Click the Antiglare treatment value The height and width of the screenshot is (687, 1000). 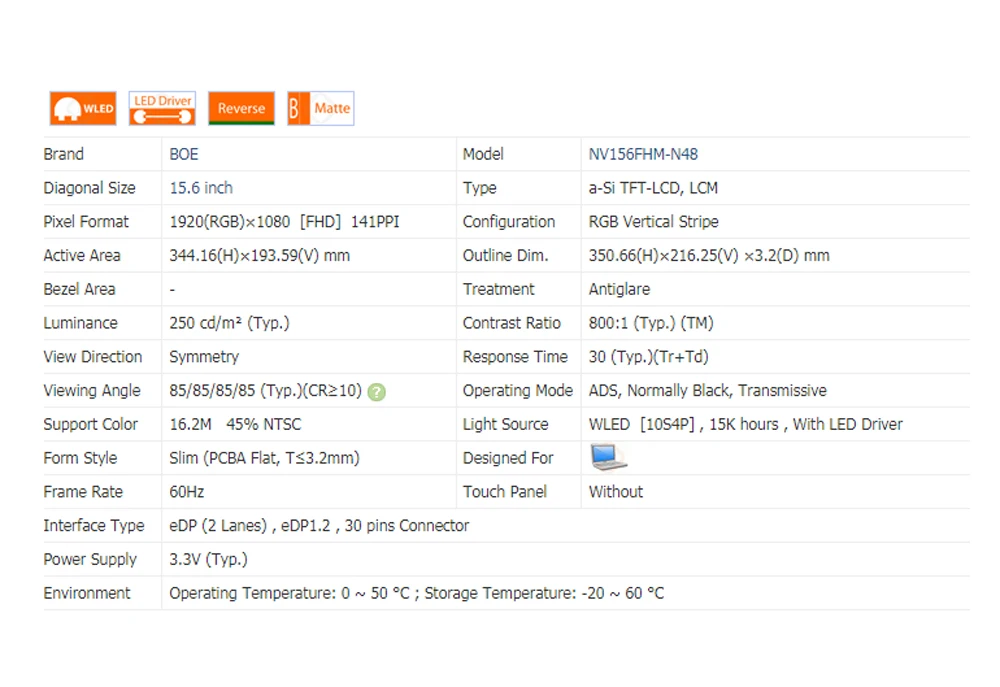pos(619,290)
